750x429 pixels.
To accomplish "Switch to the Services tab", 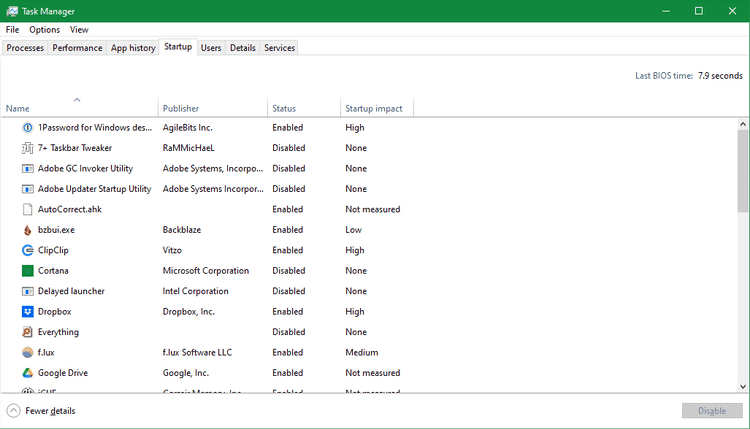I will point(279,48).
